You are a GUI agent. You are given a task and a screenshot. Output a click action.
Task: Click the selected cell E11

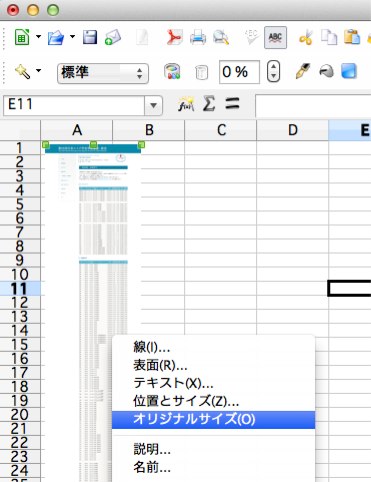[350, 288]
